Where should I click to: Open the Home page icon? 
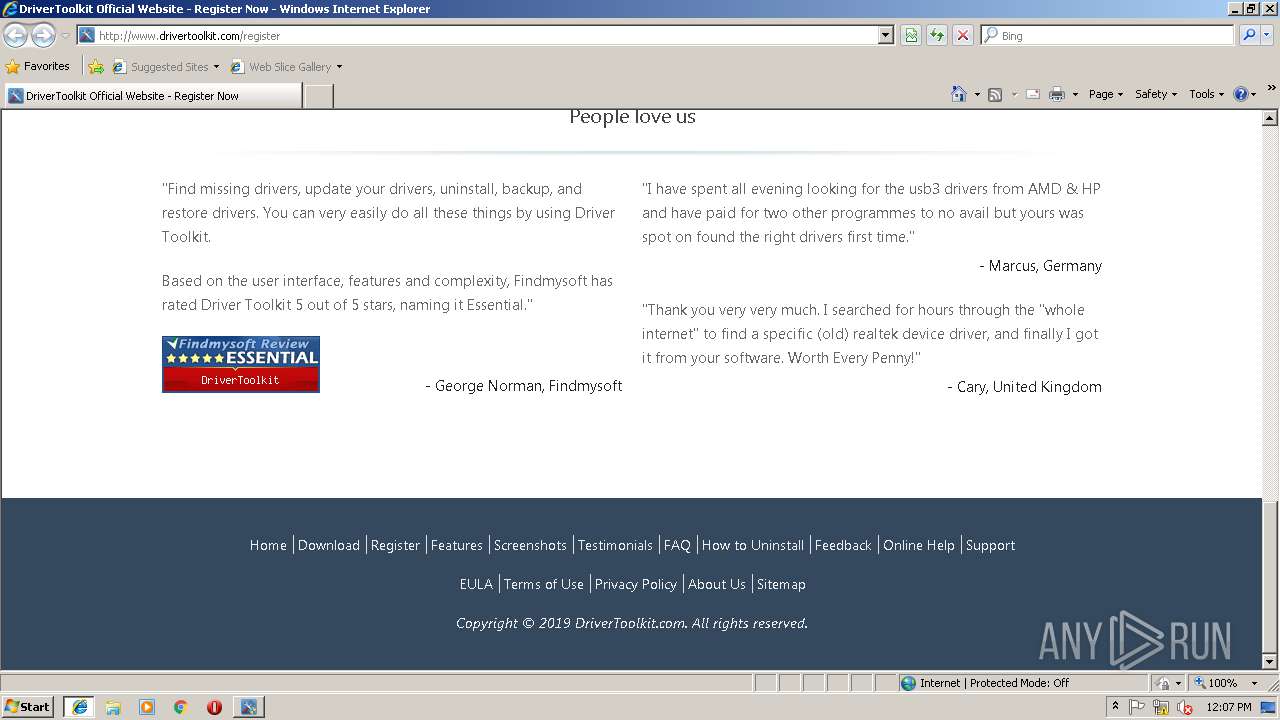tap(958, 94)
